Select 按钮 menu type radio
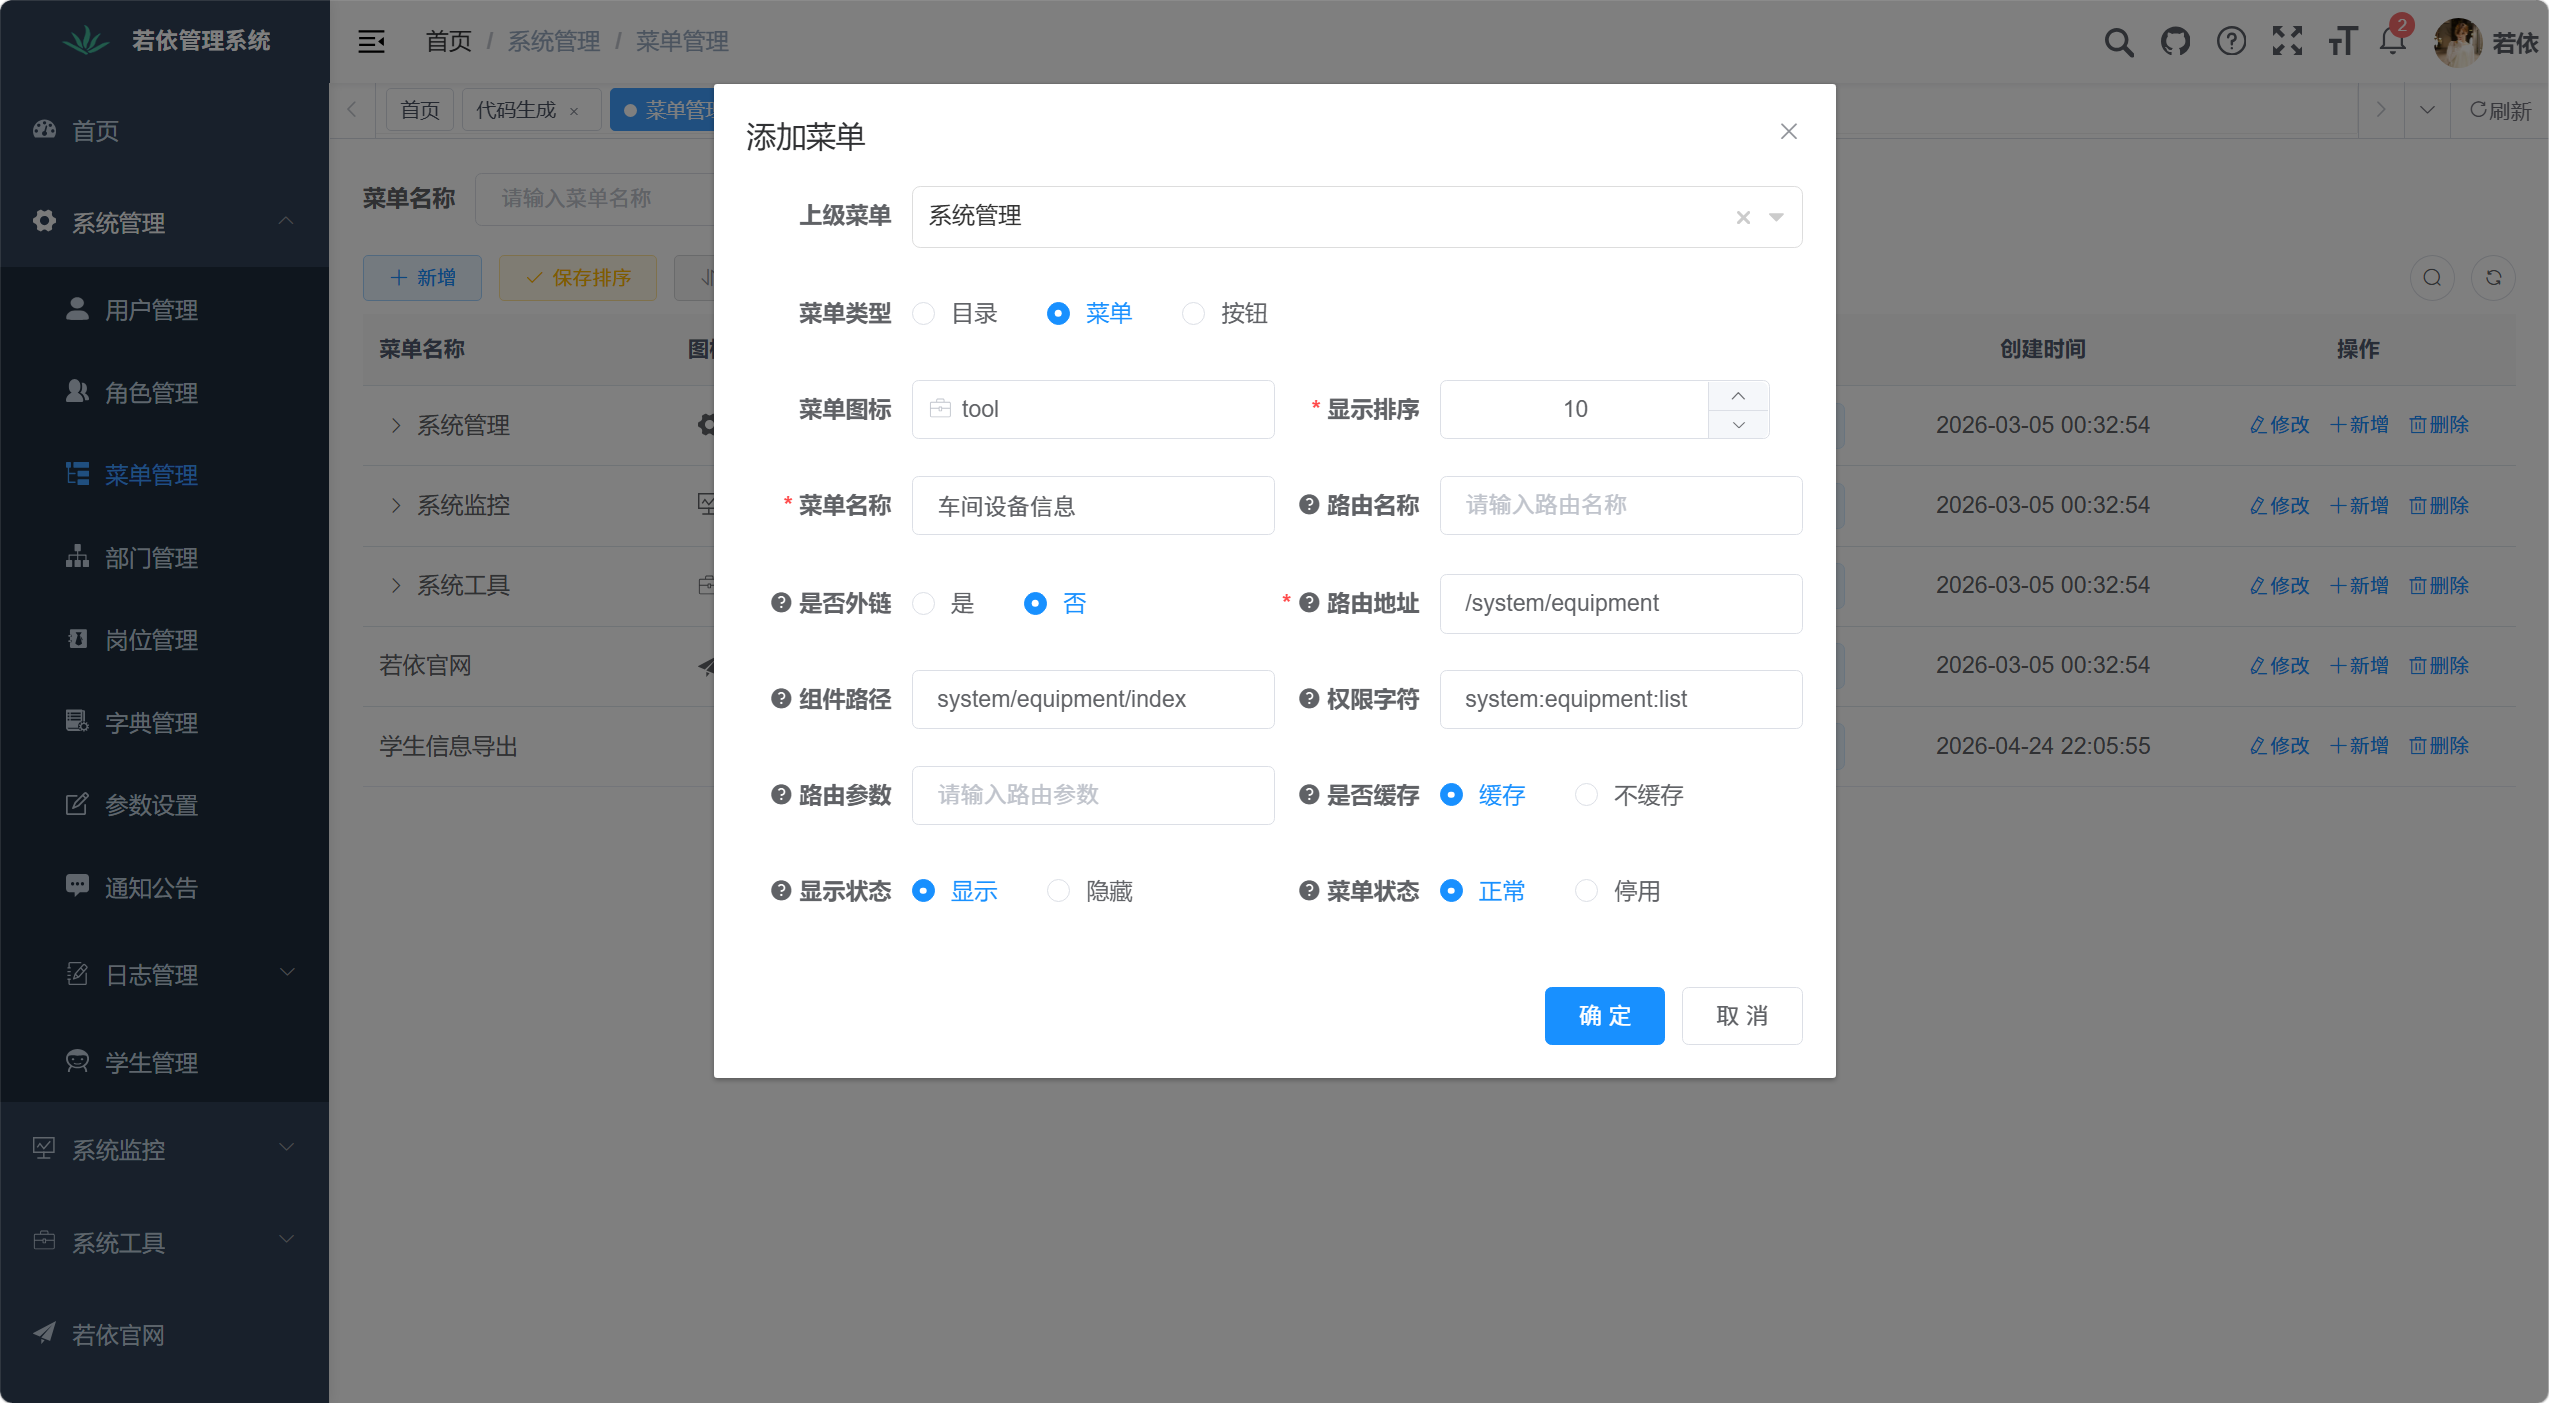The image size is (2549, 1403). click(1193, 314)
